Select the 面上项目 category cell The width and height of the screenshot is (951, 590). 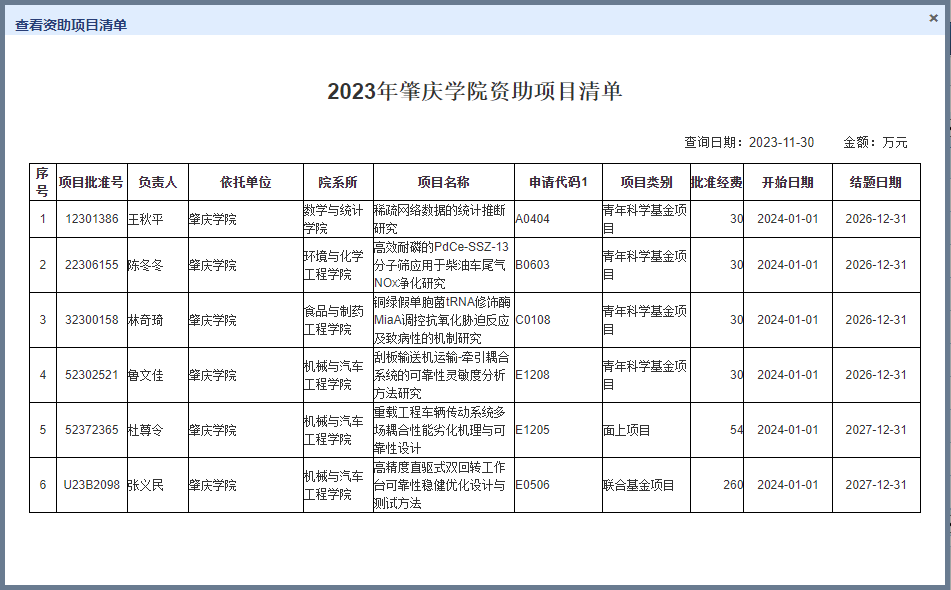point(626,430)
